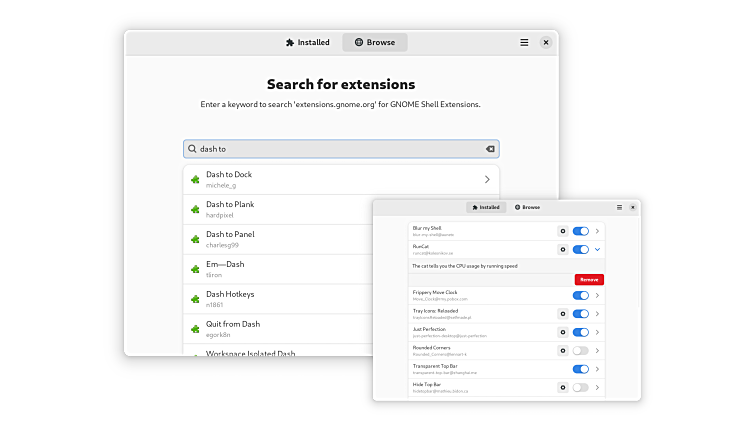
Task: Click the author name 'hardpixel'
Action: (x=220, y=215)
